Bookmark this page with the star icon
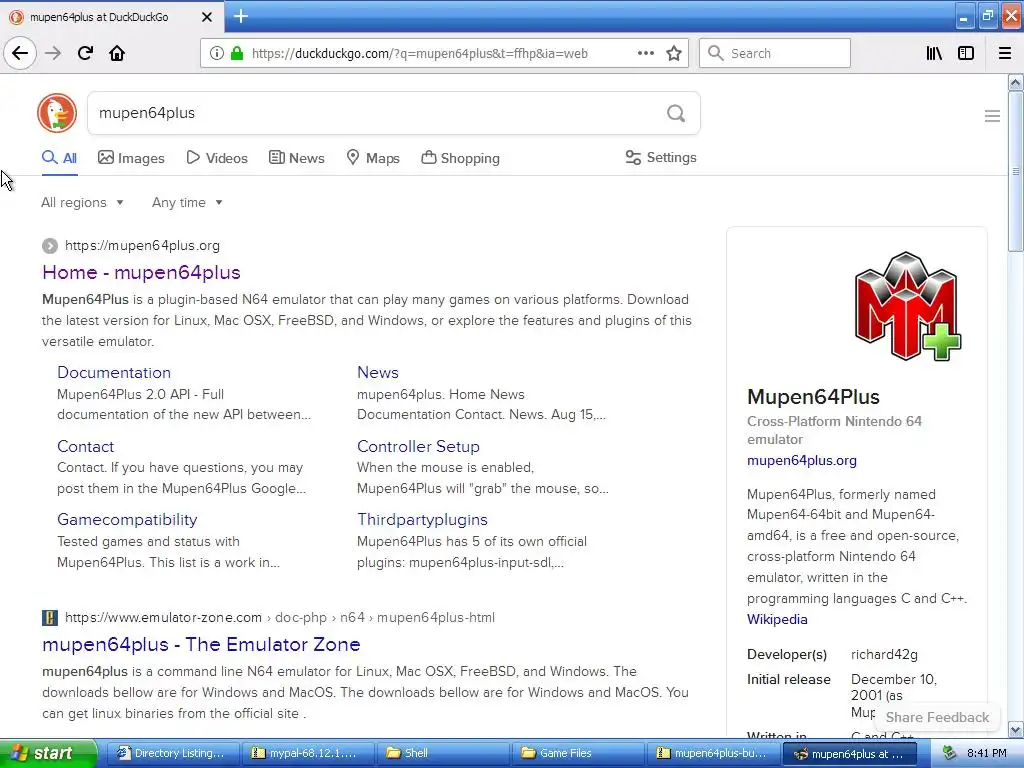 [x=674, y=53]
